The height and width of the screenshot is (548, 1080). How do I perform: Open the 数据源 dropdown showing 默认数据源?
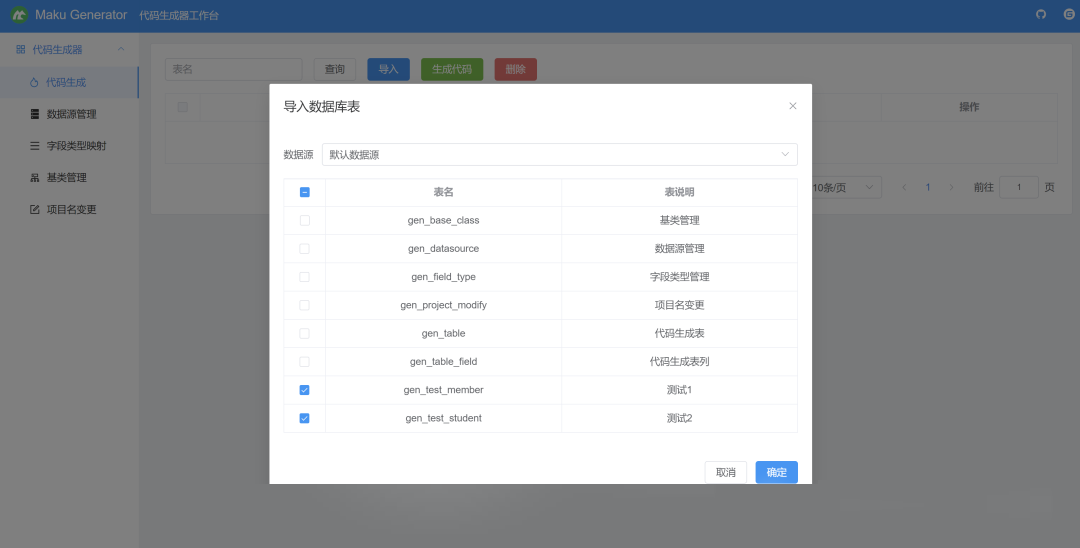[x=559, y=155]
